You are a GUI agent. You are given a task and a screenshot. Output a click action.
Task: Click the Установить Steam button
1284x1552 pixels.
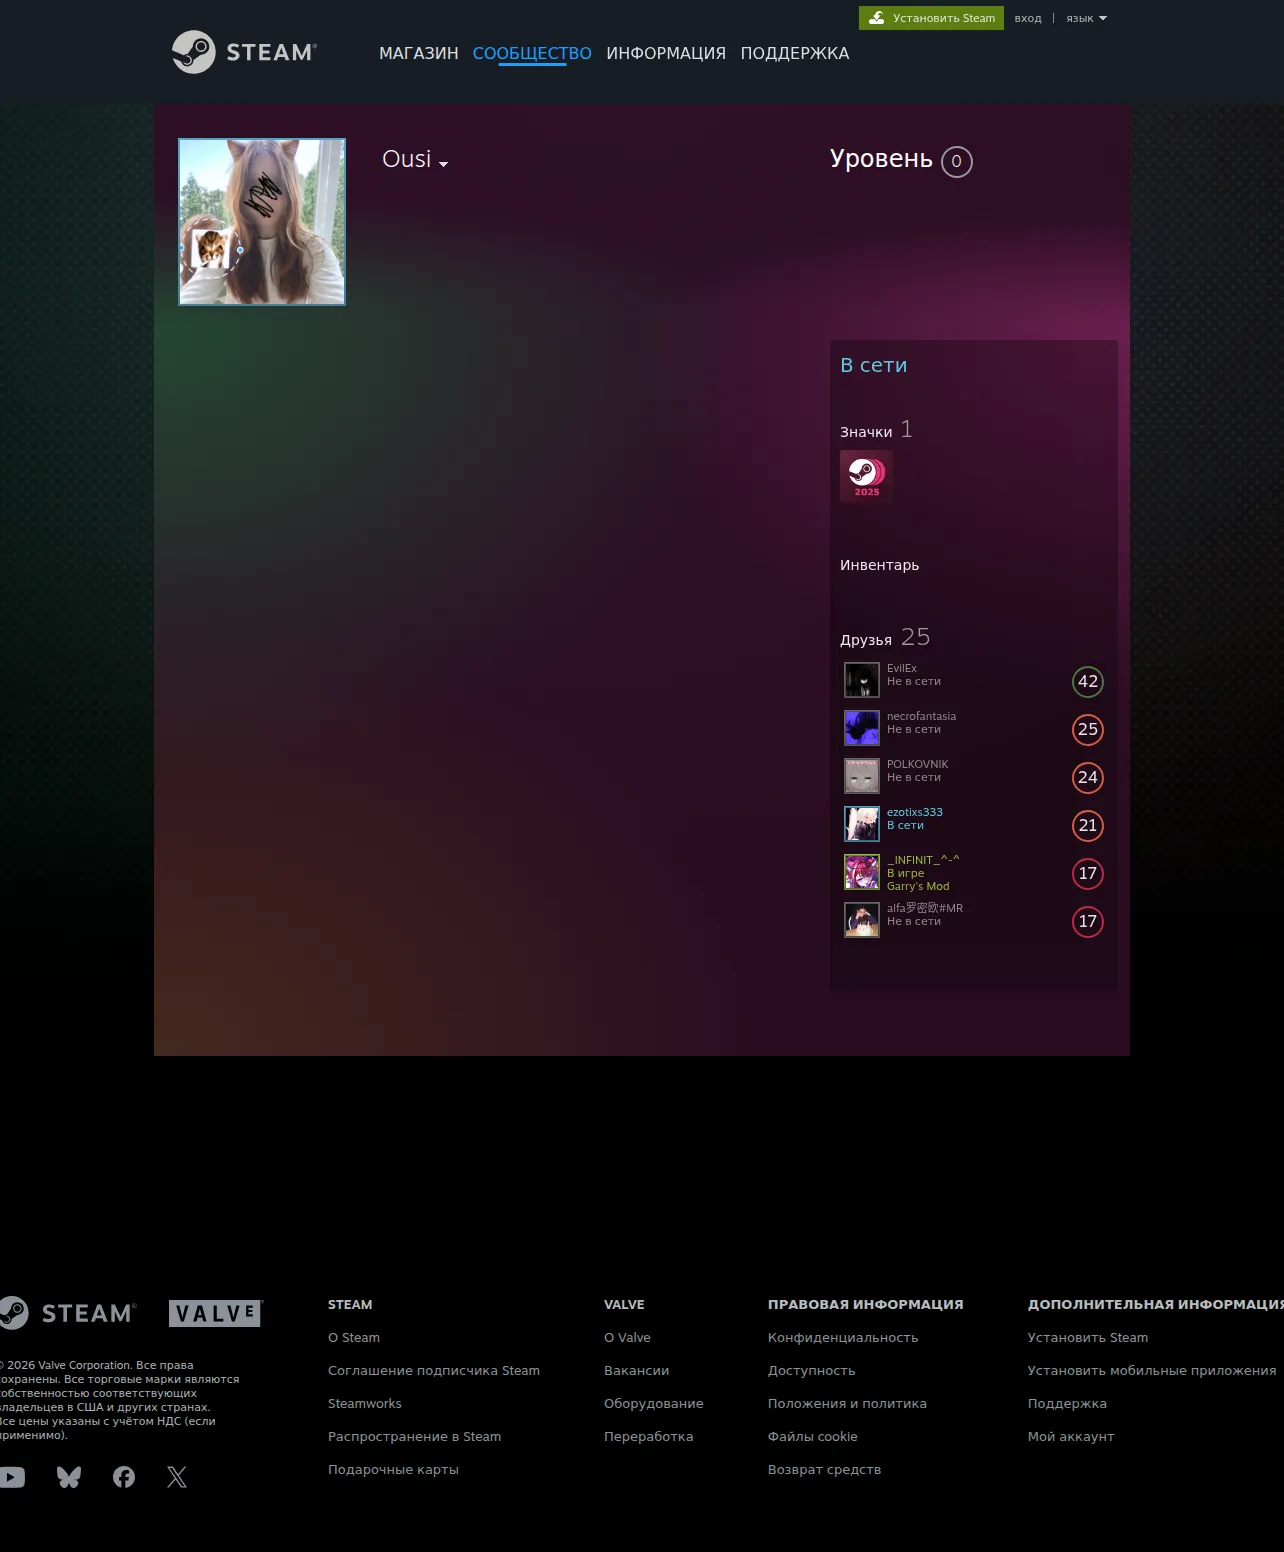(931, 18)
